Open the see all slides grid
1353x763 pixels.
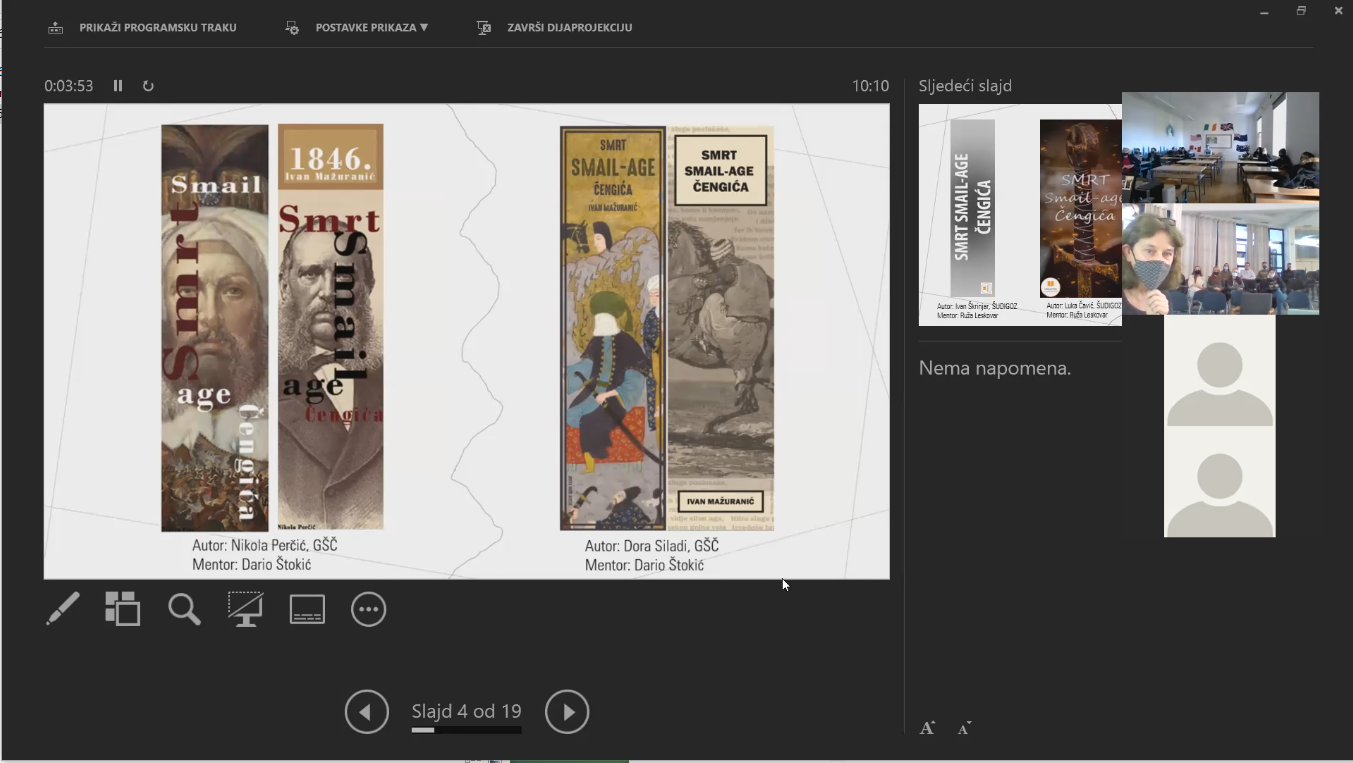tap(123, 609)
